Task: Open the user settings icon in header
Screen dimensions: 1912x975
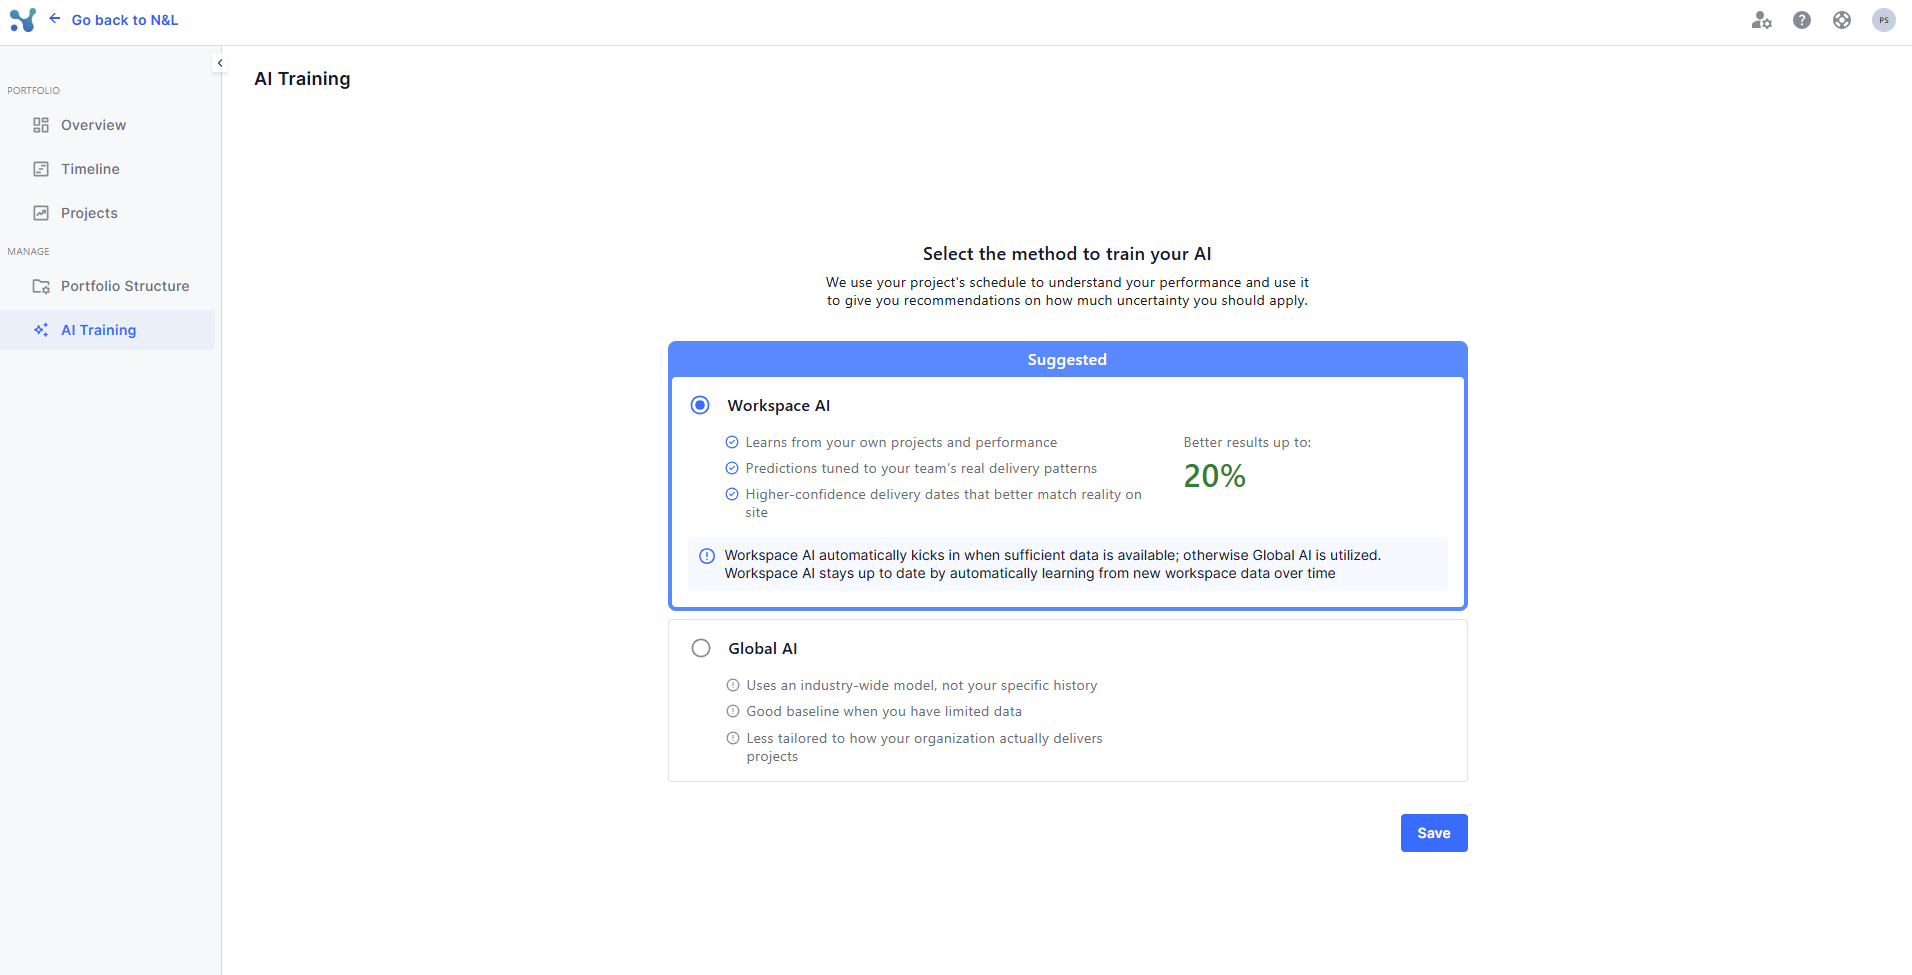Action: [x=1761, y=20]
